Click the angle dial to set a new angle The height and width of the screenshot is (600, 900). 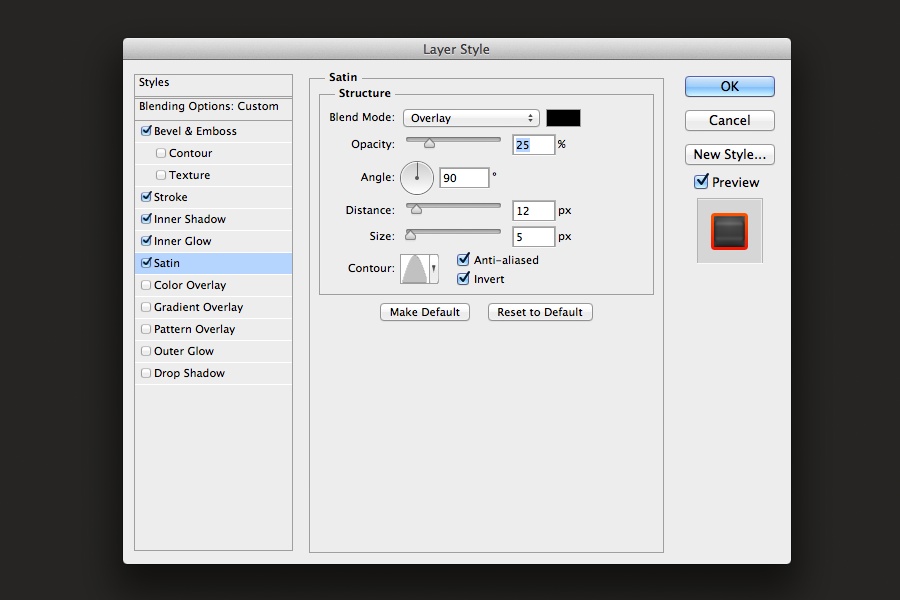(x=417, y=177)
